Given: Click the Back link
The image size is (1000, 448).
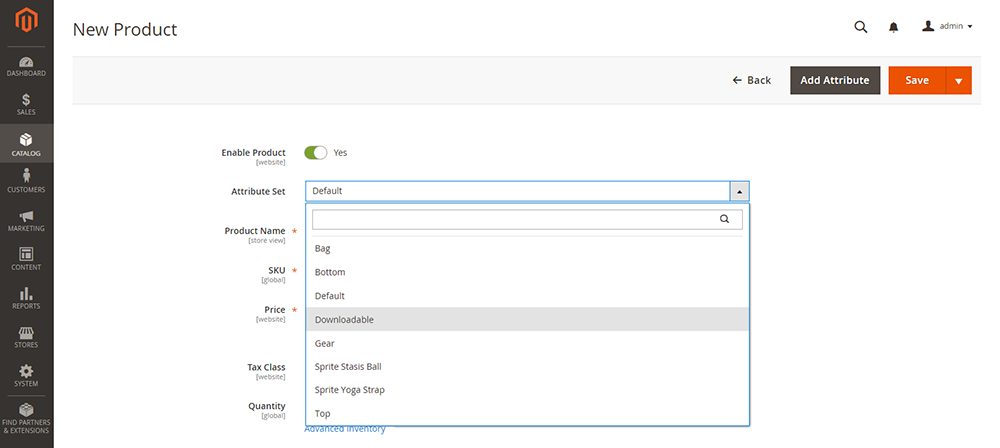Looking at the screenshot, I should (x=752, y=81).
